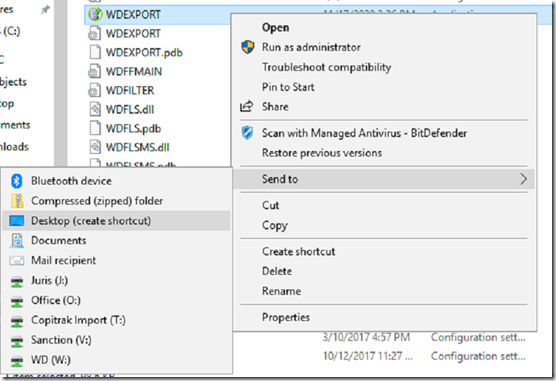Click the WDFLSMS.dll file icon

coord(95,147)
